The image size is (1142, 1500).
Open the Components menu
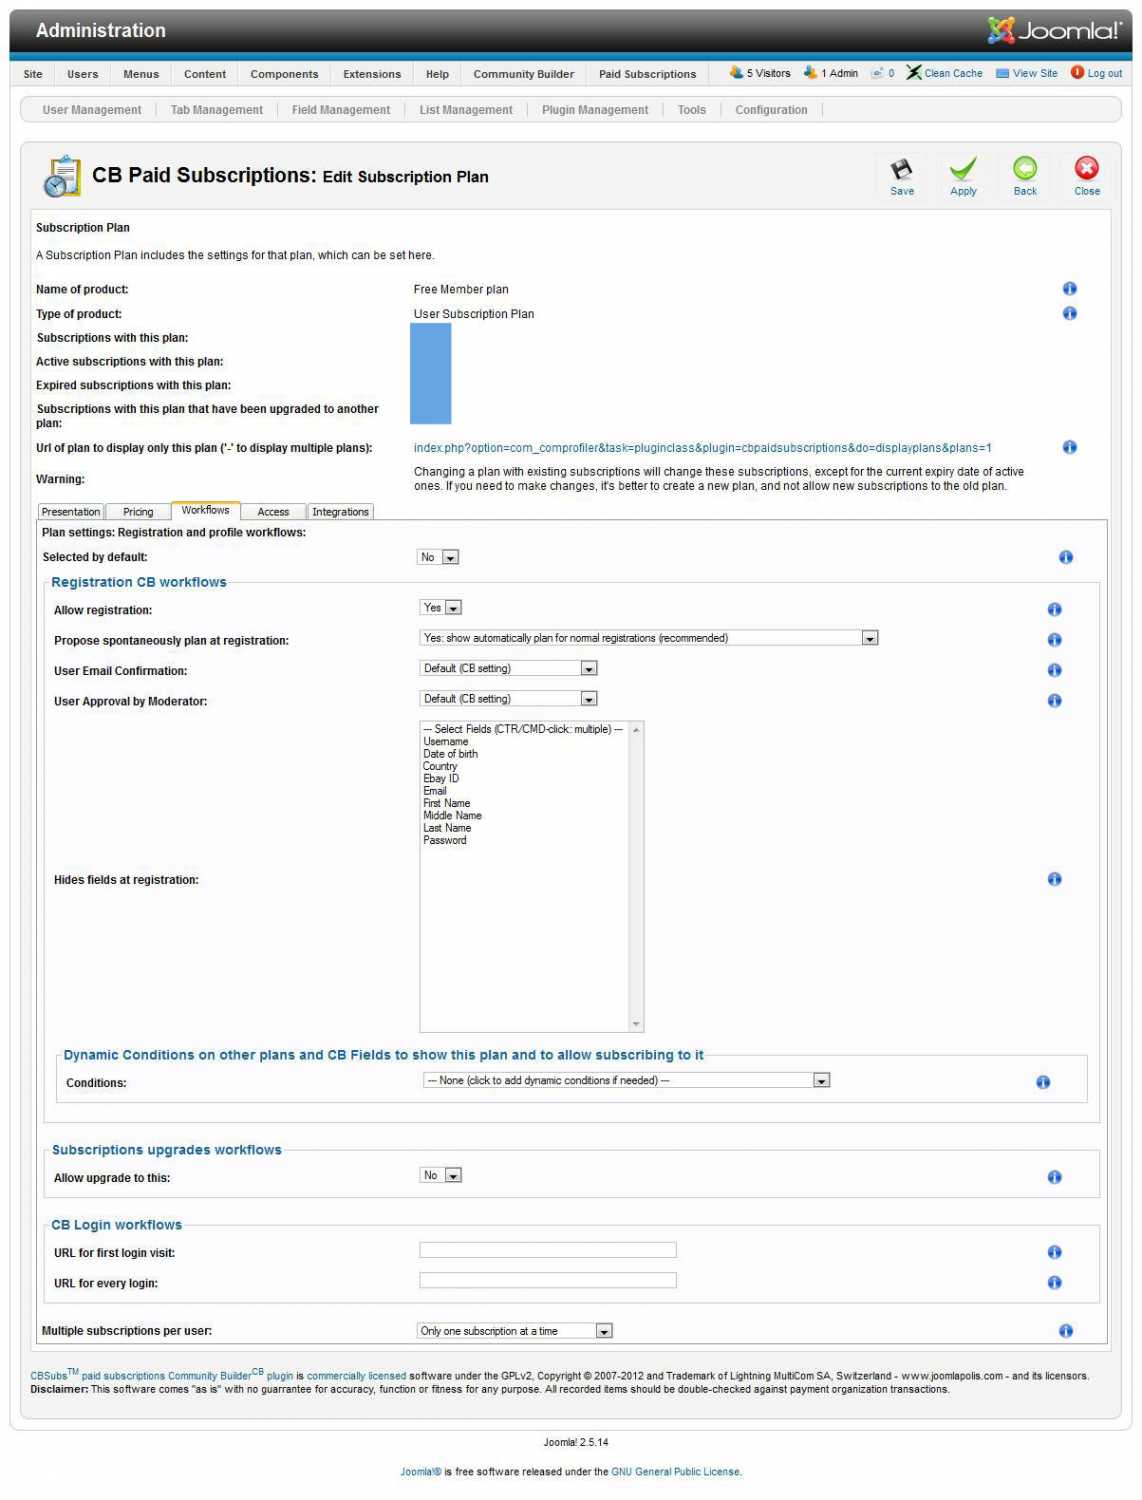[284, 74]
